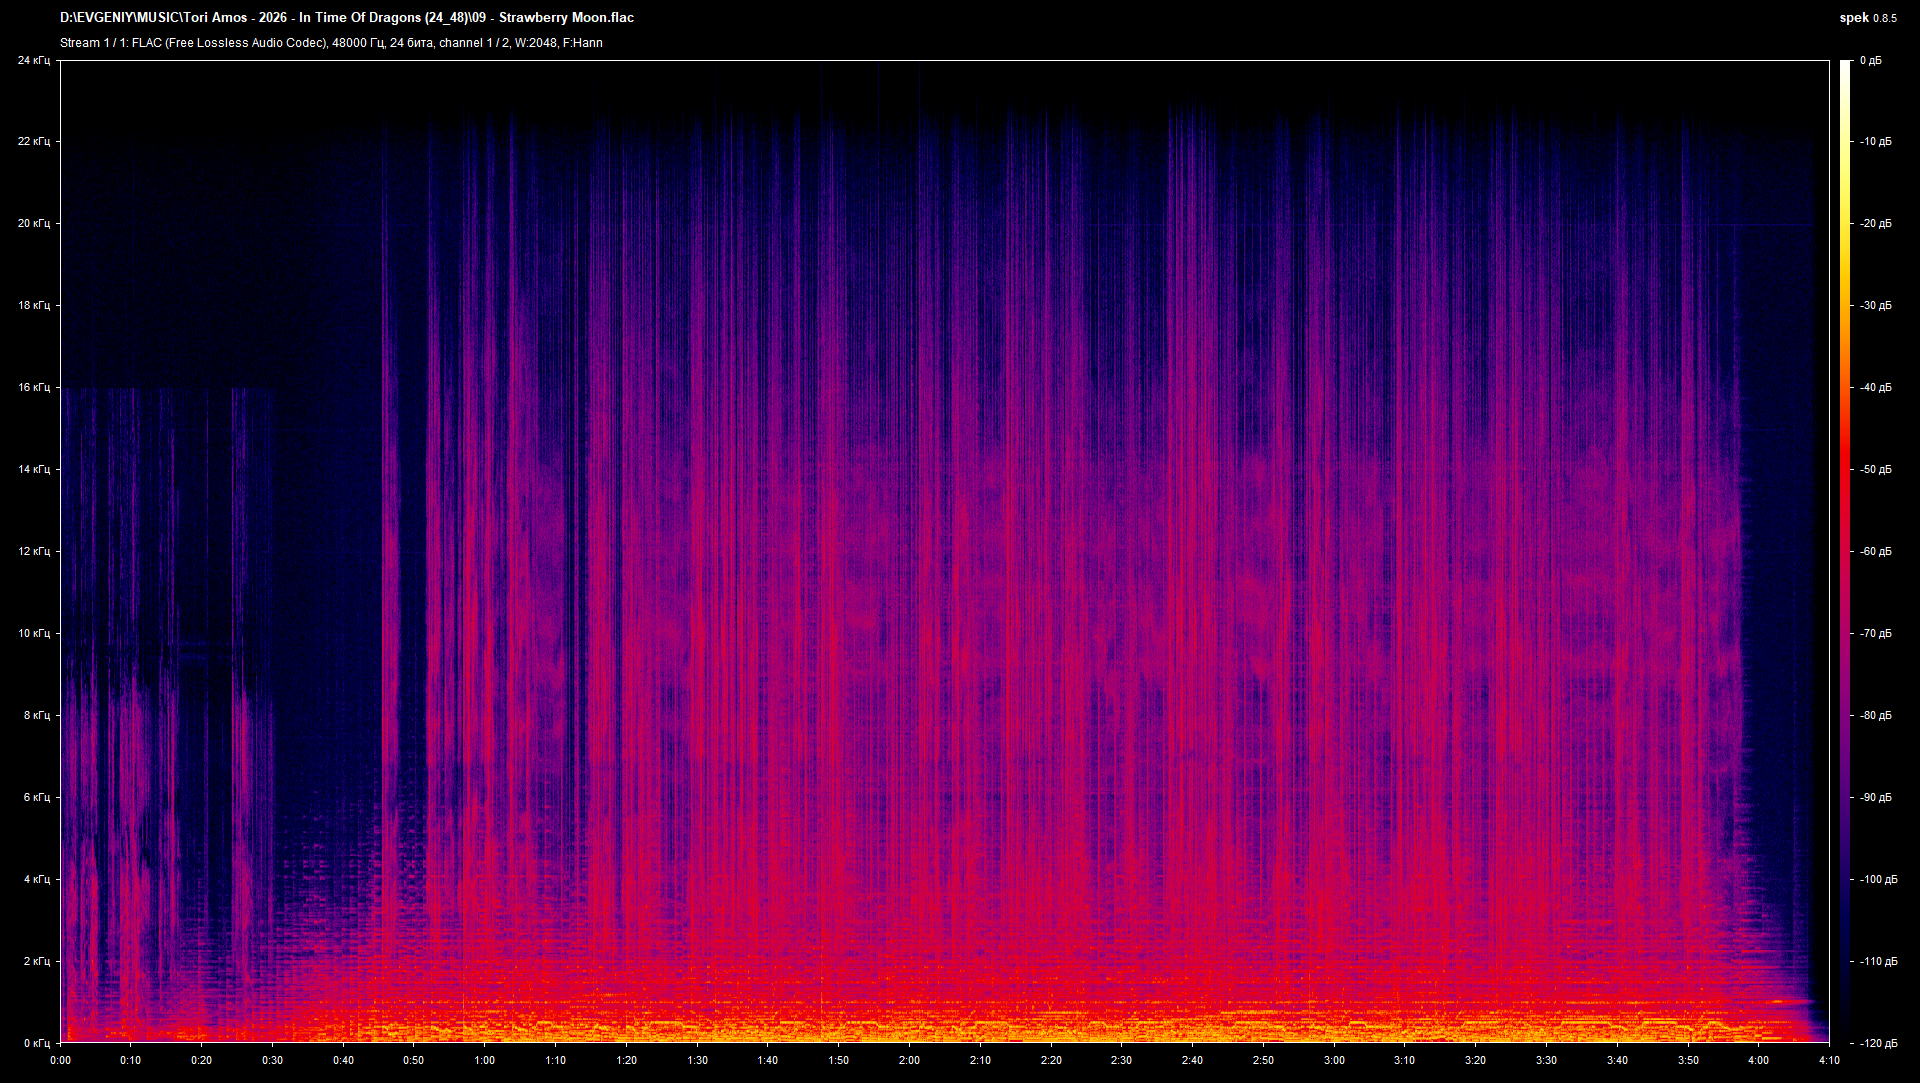This screenshot has width=1920, height=1083.
Task: Click the 8 кГц frequency label
Action: 37,716
